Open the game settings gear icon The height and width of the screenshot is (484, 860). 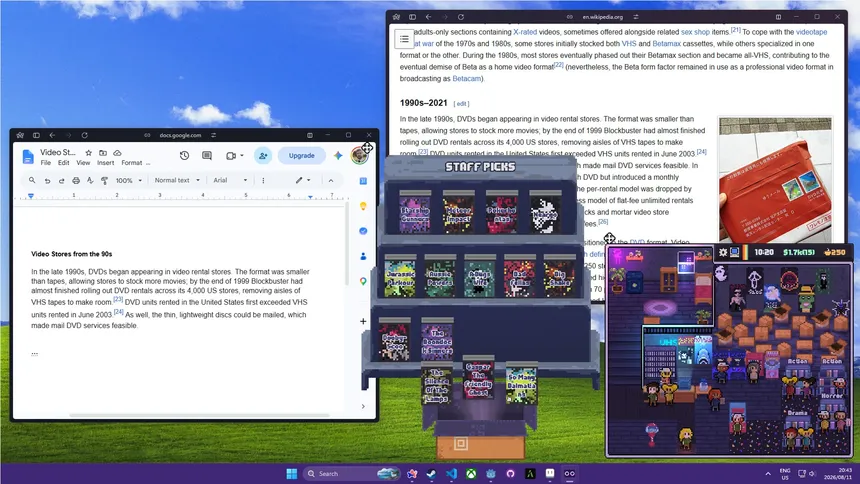[723, 252]
